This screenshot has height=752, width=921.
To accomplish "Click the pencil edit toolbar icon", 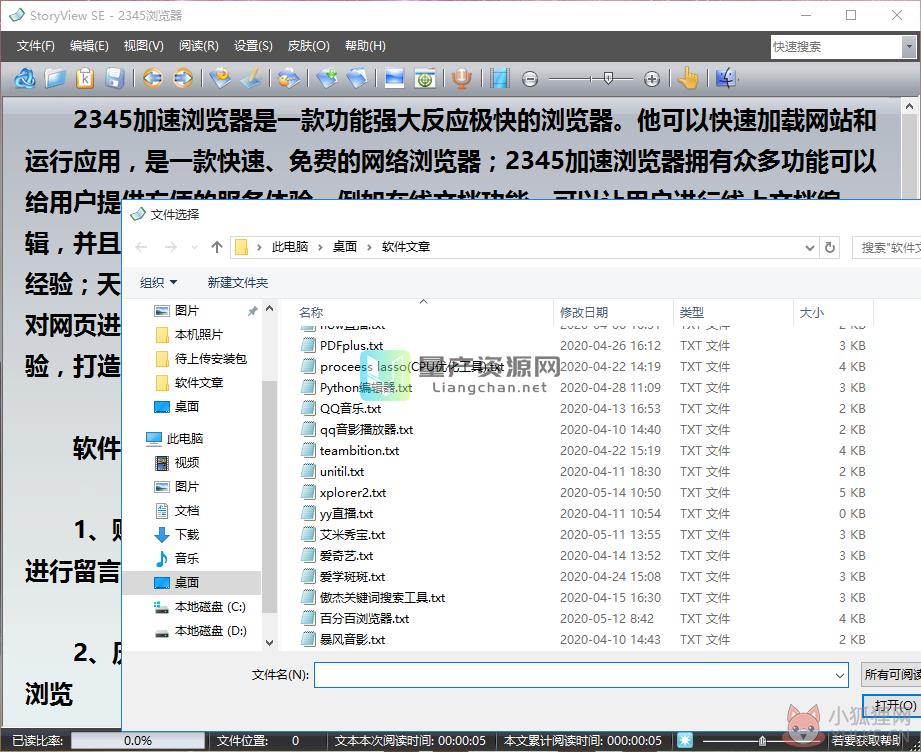I will coord(251,78).
